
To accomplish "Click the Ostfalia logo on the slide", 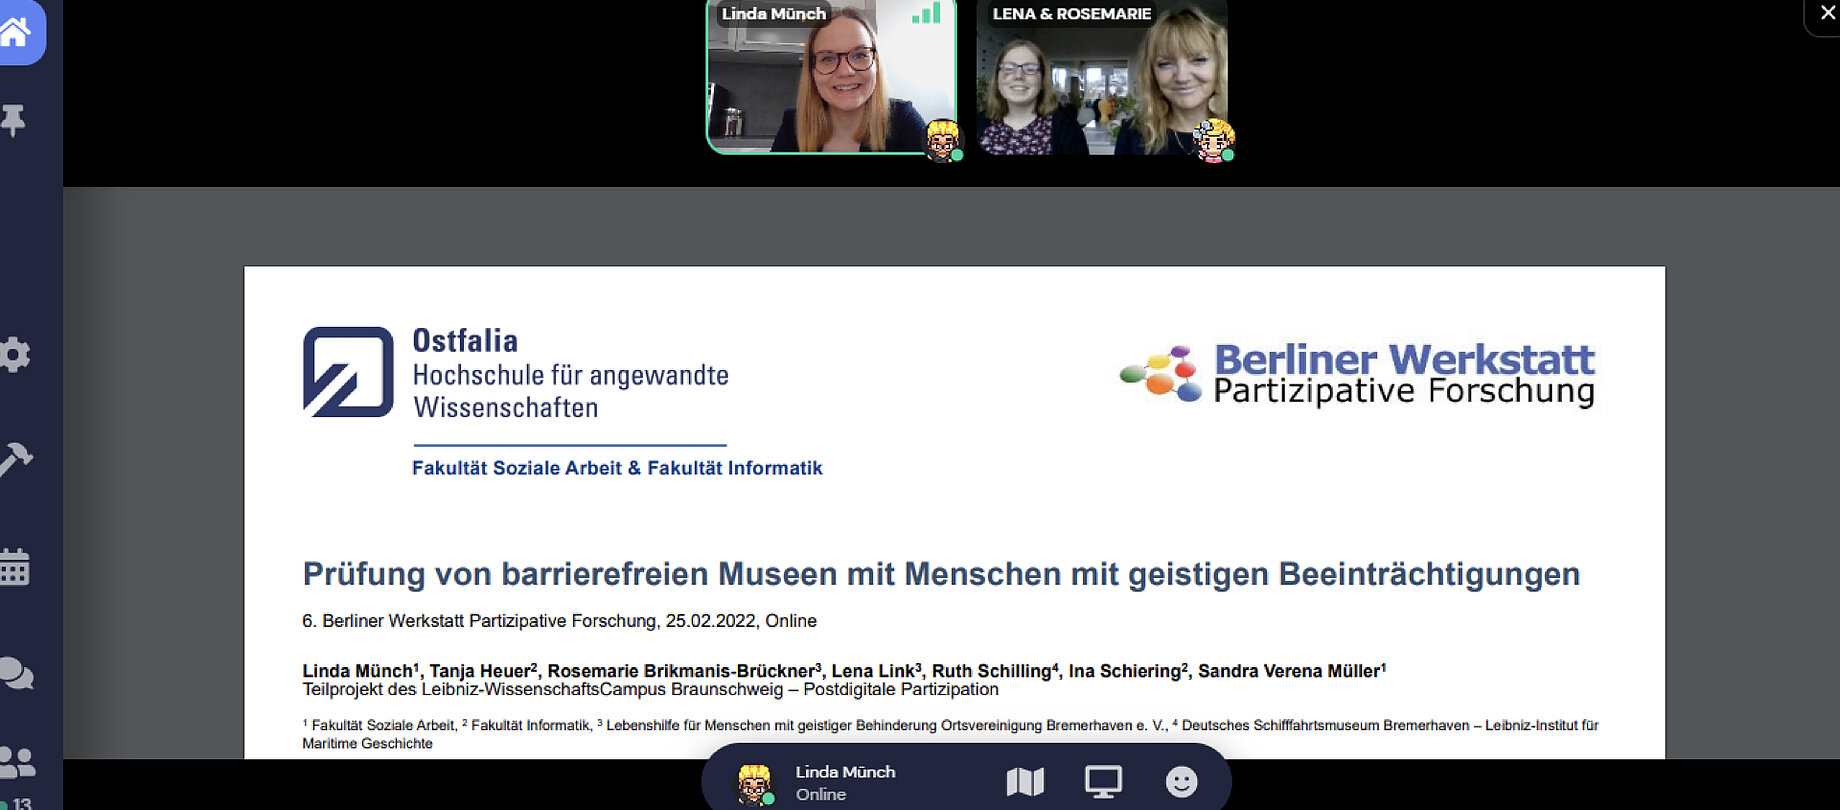I will (348, 371).
